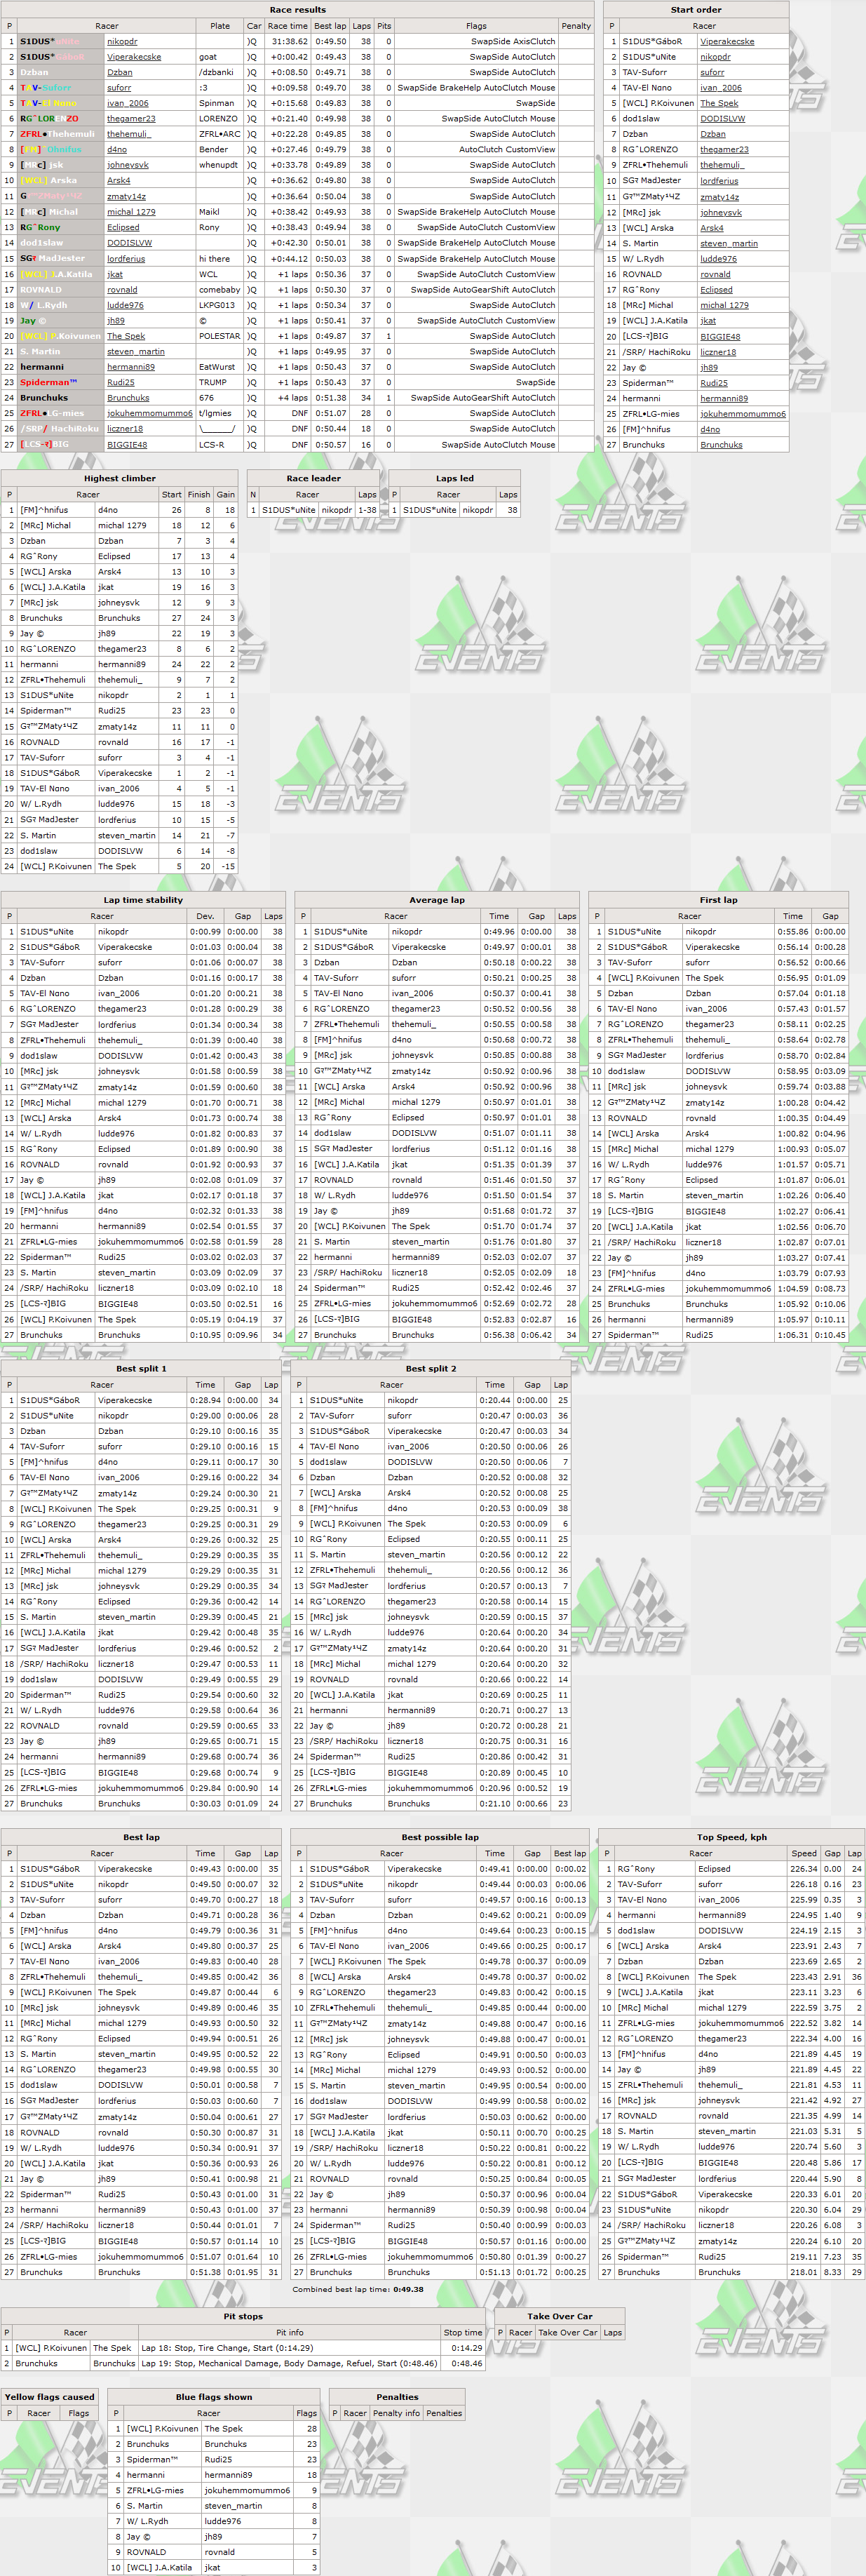Open ludde976 link in Race results table
Viewport: 866px width, 2576px height.
point(125,305)
